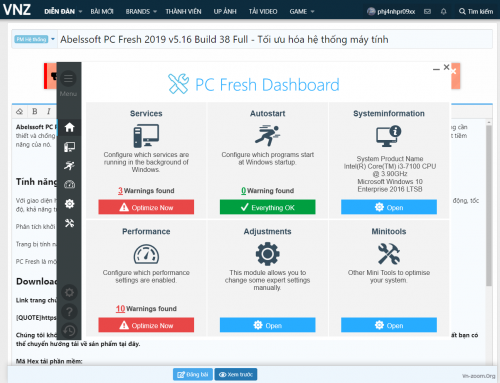Open THÀNH VIÊN members page

[183, 12]
